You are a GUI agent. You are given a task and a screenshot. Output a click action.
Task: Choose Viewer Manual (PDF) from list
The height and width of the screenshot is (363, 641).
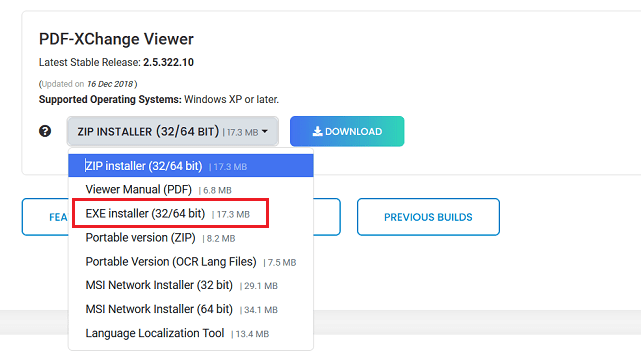[x=191, y=190]
